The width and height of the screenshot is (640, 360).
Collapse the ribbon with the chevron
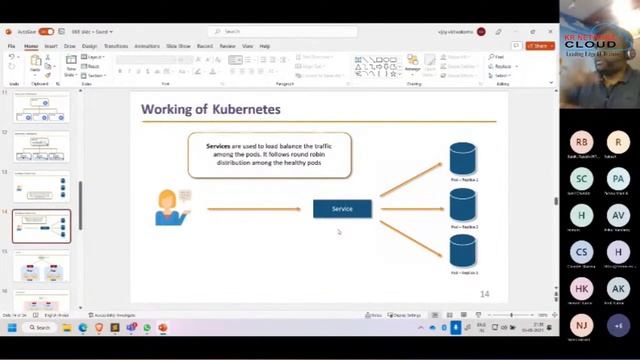[551, 83]
